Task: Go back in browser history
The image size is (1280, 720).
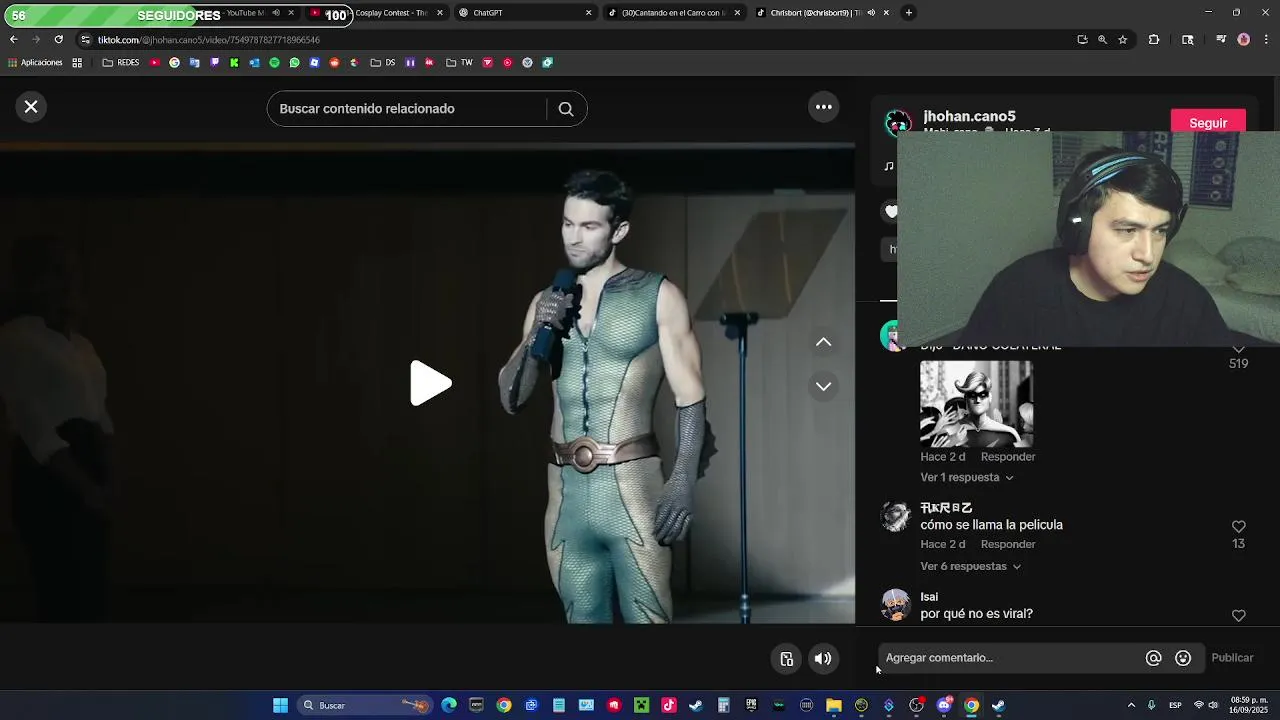Action: pyautogui.click(x=14, y=39)
